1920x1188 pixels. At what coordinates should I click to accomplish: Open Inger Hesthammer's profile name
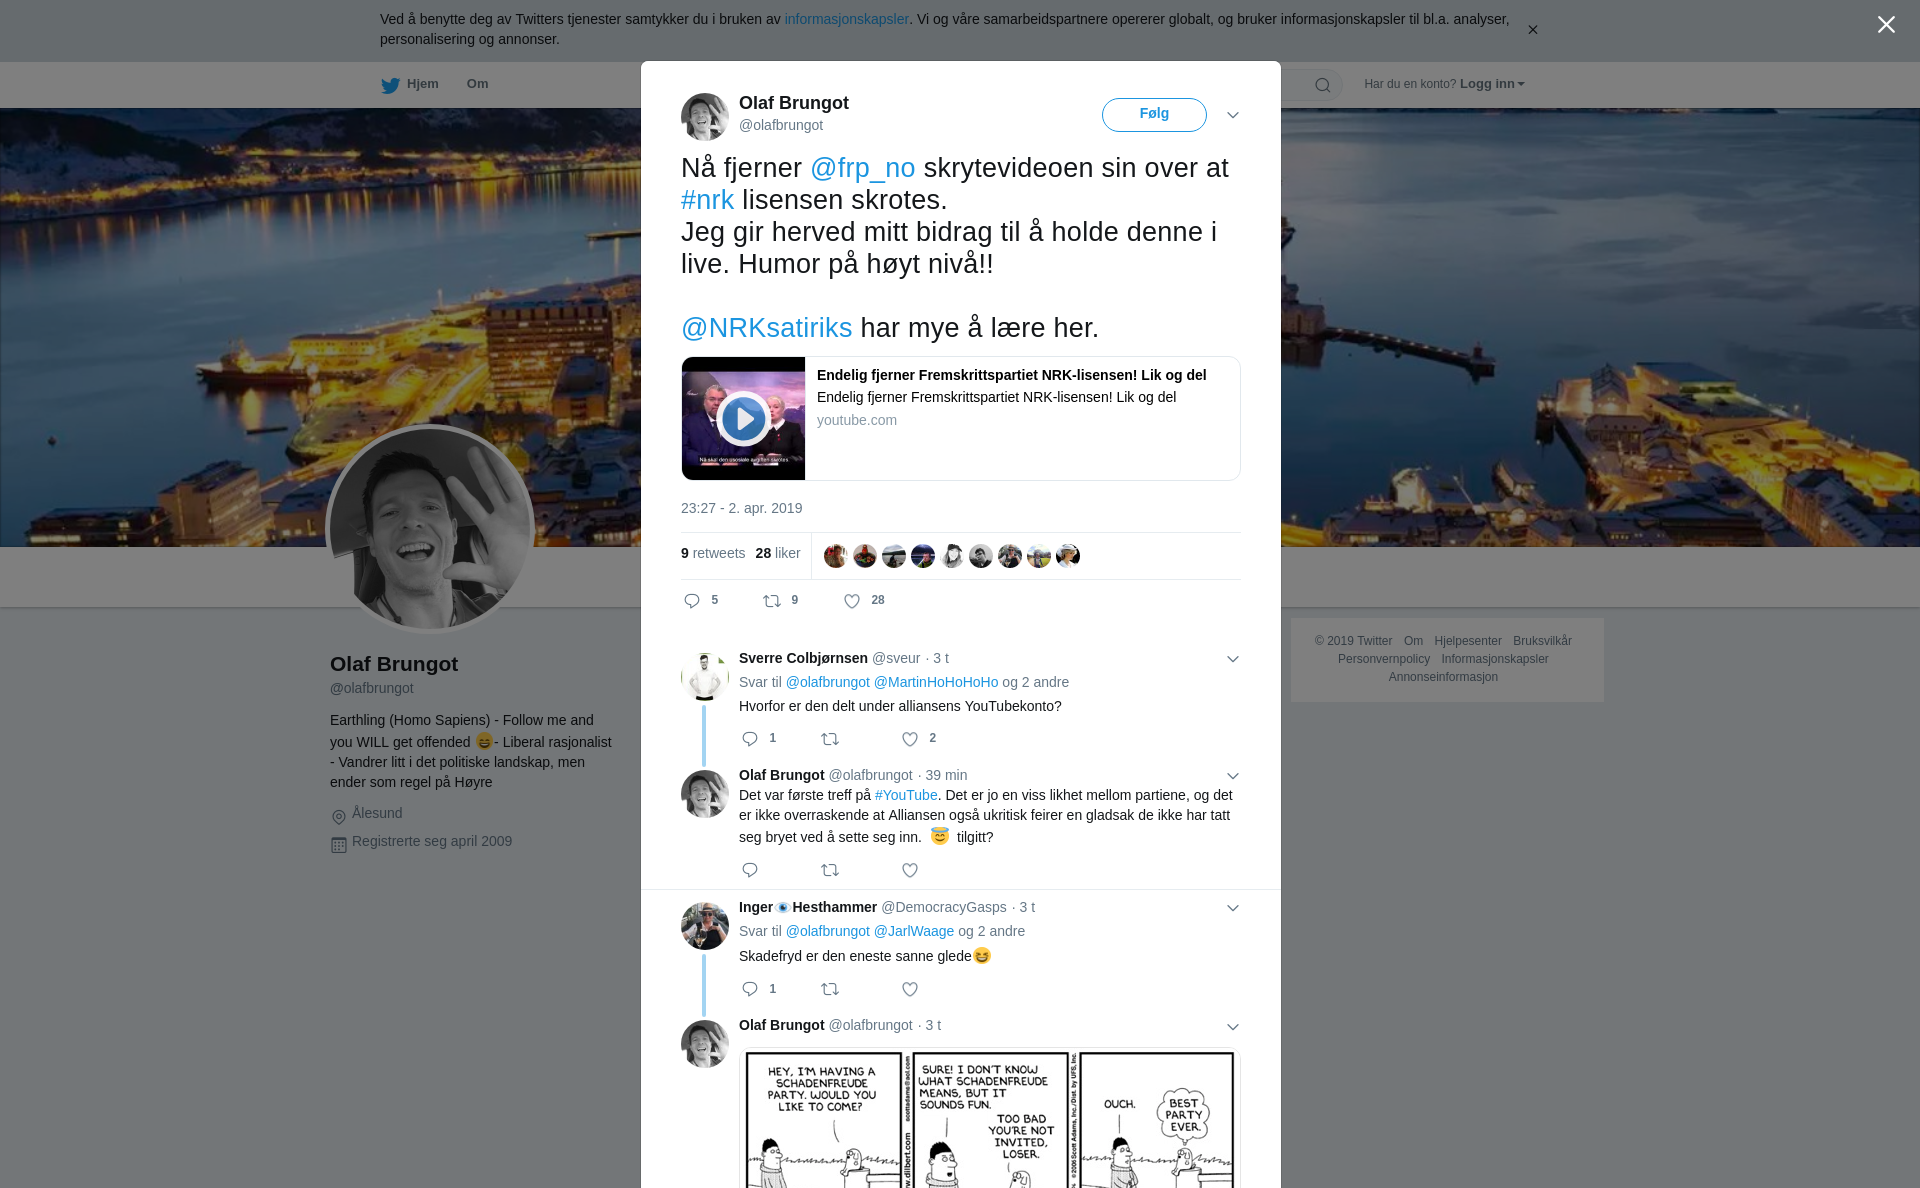(808, 907)
